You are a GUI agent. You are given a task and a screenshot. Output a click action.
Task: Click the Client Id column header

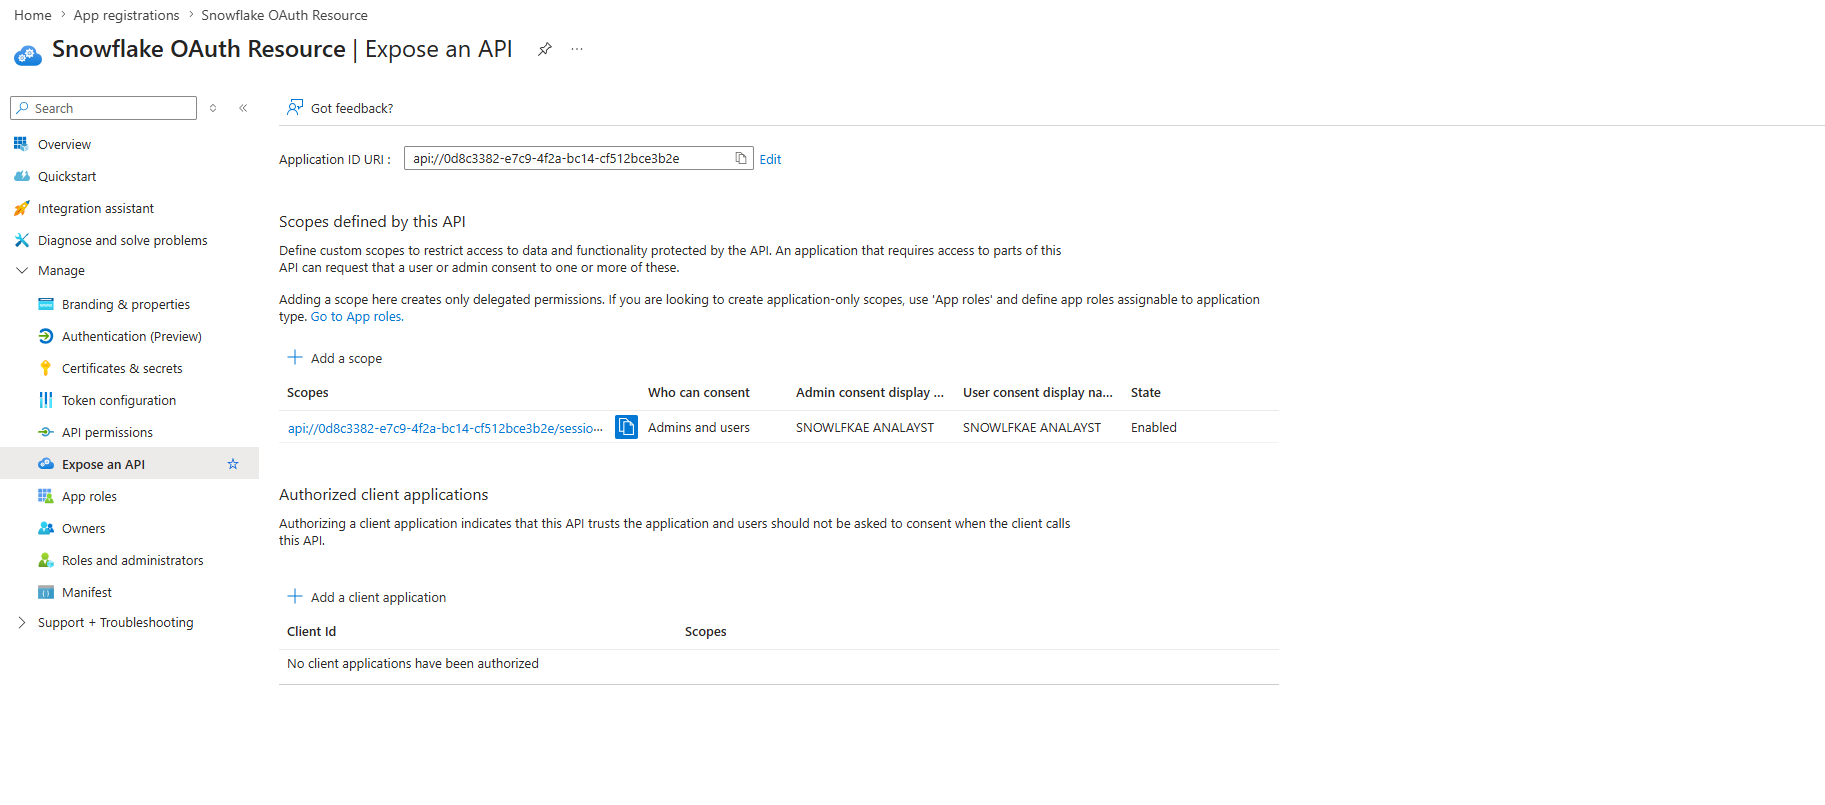click(312, 631)
